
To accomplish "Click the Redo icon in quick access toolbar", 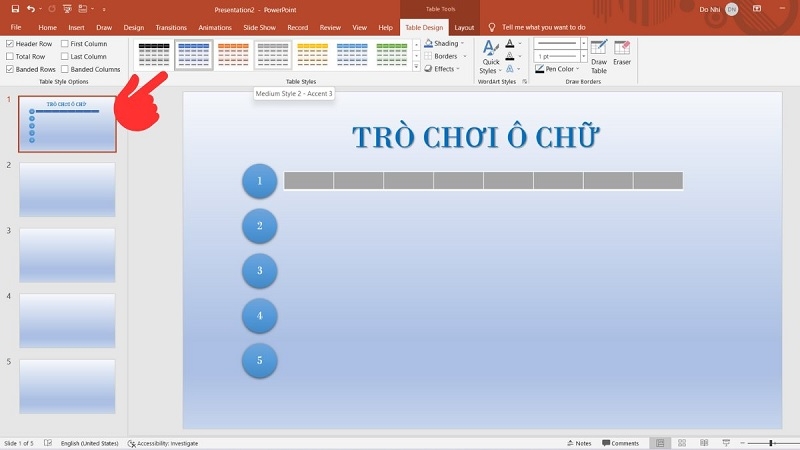I will pos(52,9).
